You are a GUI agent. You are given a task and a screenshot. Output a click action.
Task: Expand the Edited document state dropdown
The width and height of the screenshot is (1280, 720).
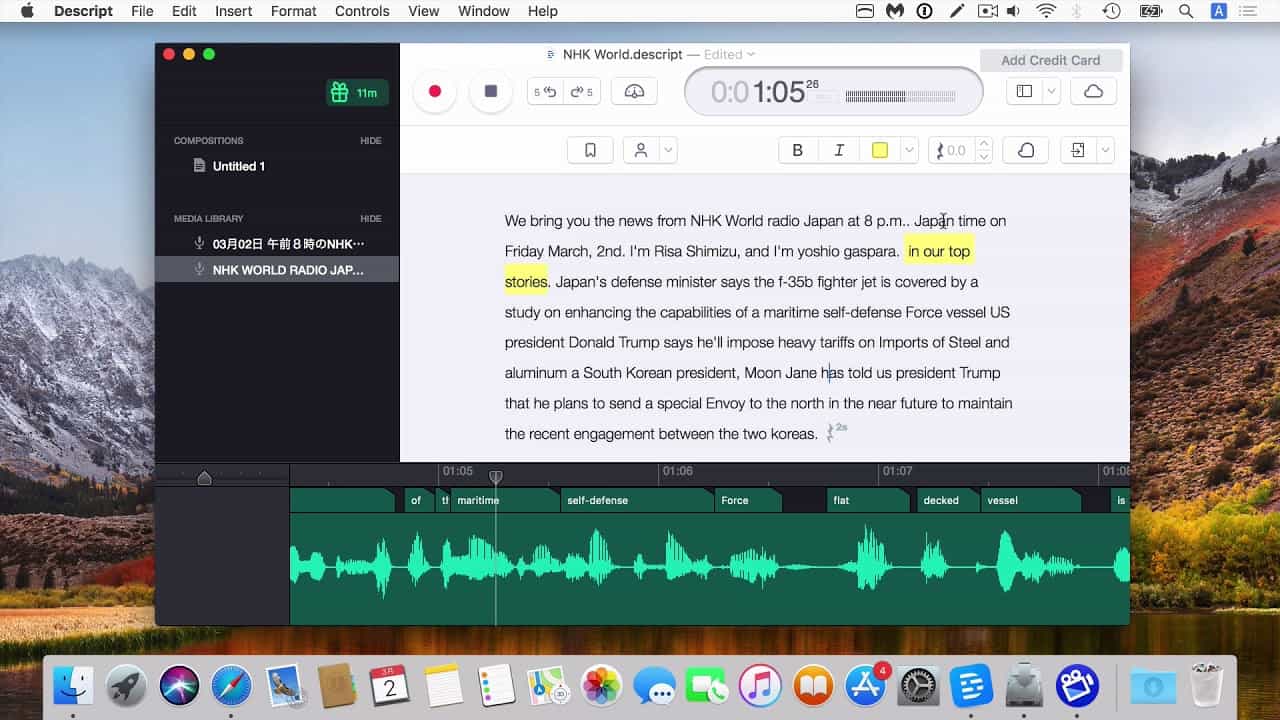click(x=752, y=54)
